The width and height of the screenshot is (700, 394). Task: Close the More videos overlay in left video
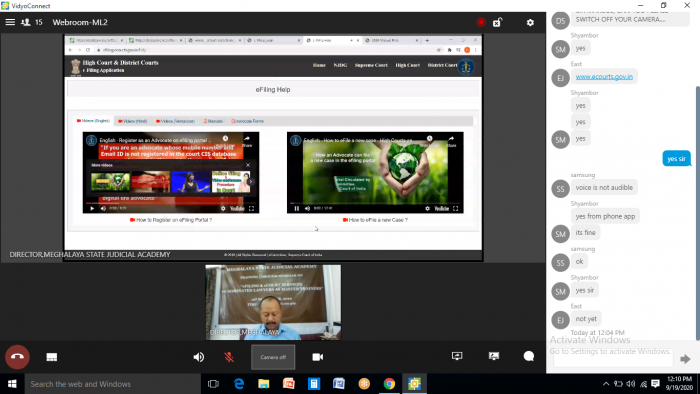248,165
